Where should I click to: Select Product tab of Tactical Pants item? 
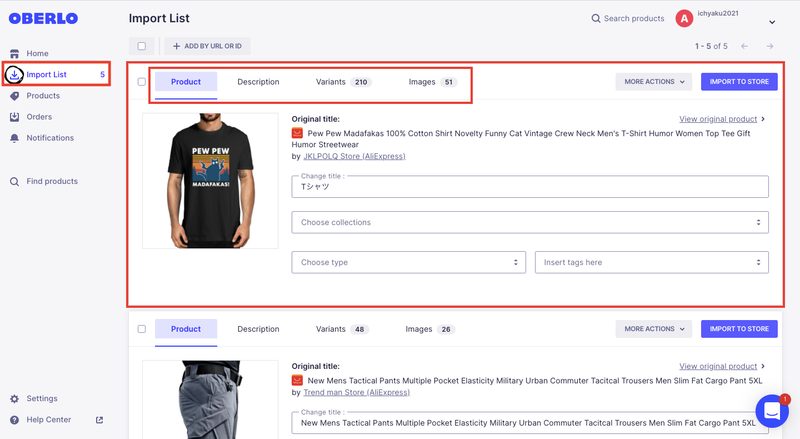[x=186, y=329]
